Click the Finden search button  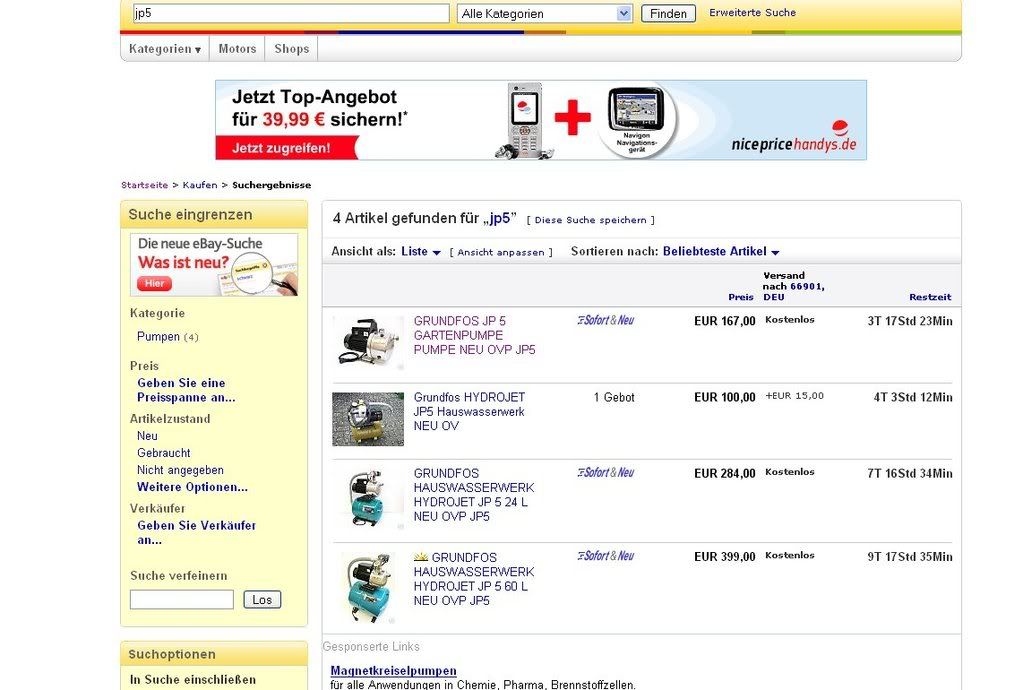coord(668,14)
